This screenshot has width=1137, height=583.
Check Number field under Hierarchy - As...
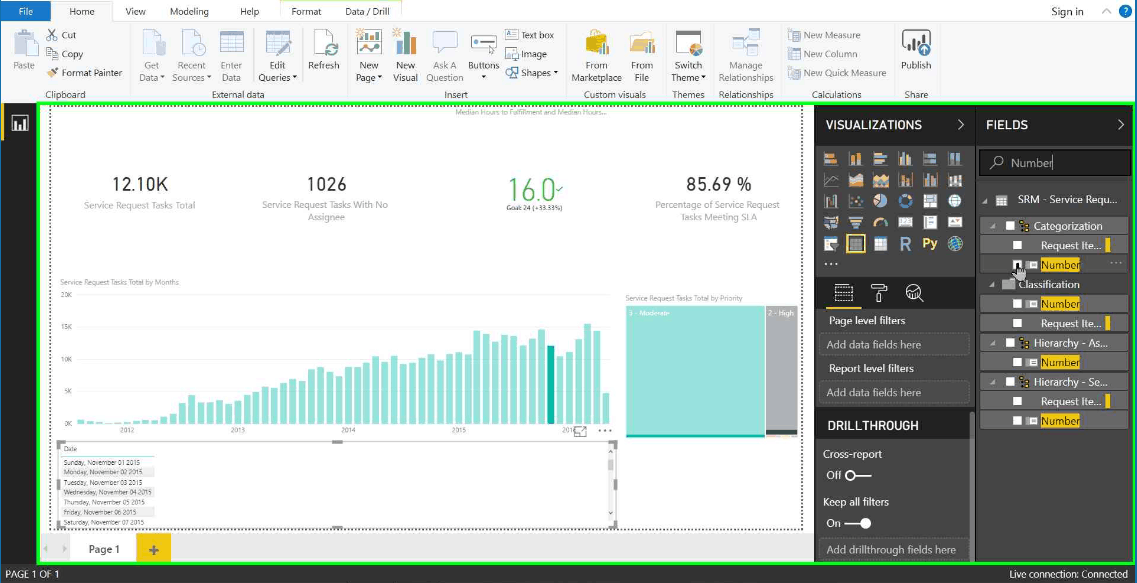(x=1017, y=362)
